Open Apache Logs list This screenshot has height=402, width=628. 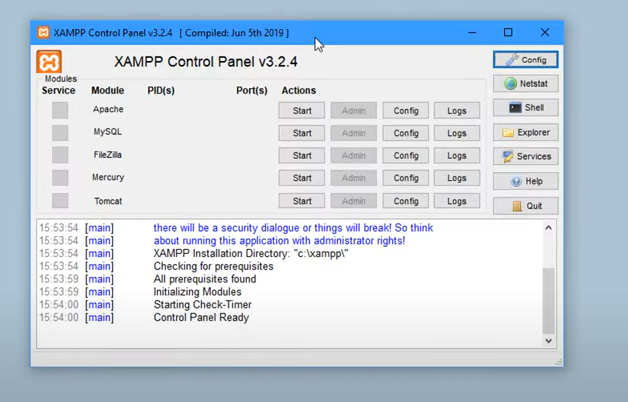(457, 111)
